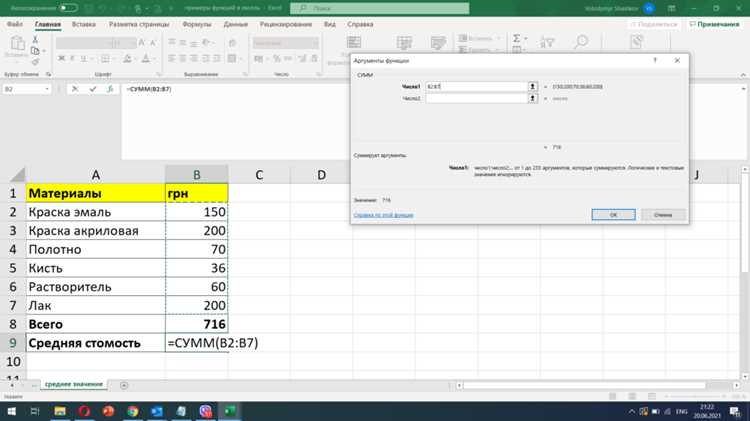Viewport: 750px width, 421px height.
Task: Toggle Italic formatting button
Action: [x=72, y=58]
